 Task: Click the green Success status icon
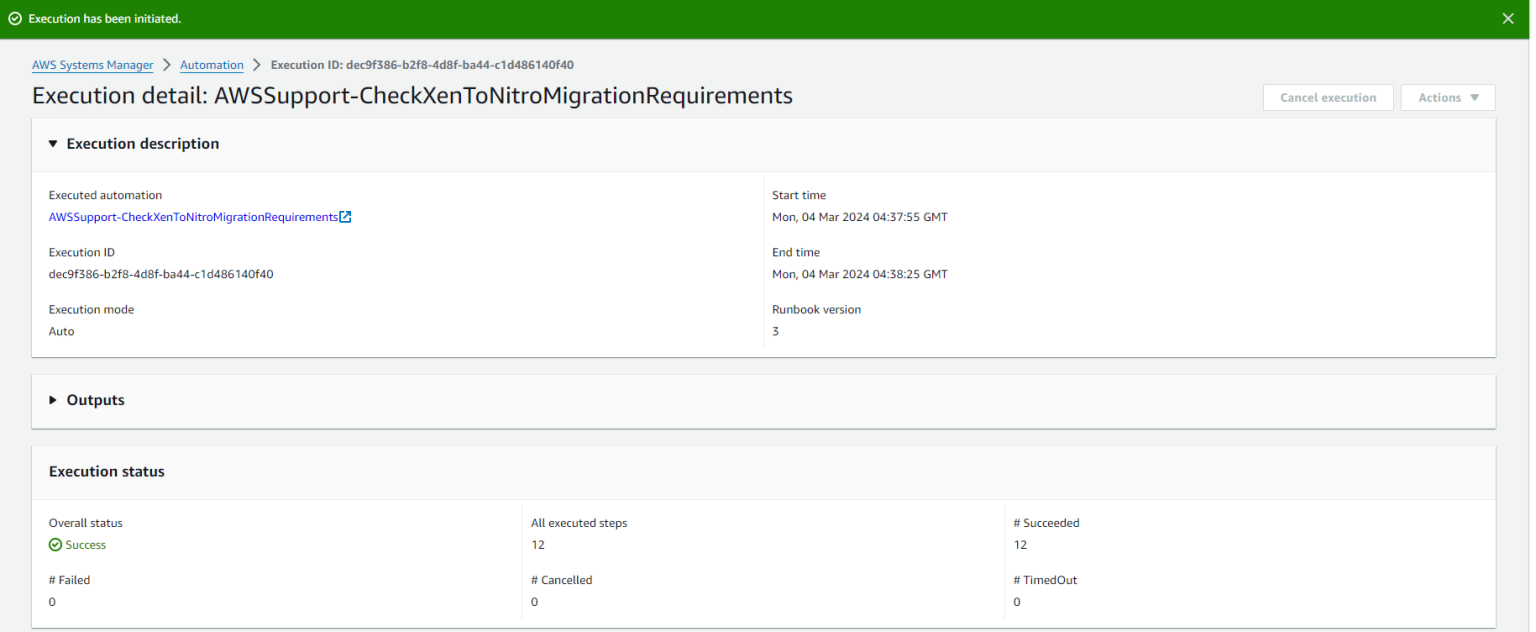coord(55,545)
